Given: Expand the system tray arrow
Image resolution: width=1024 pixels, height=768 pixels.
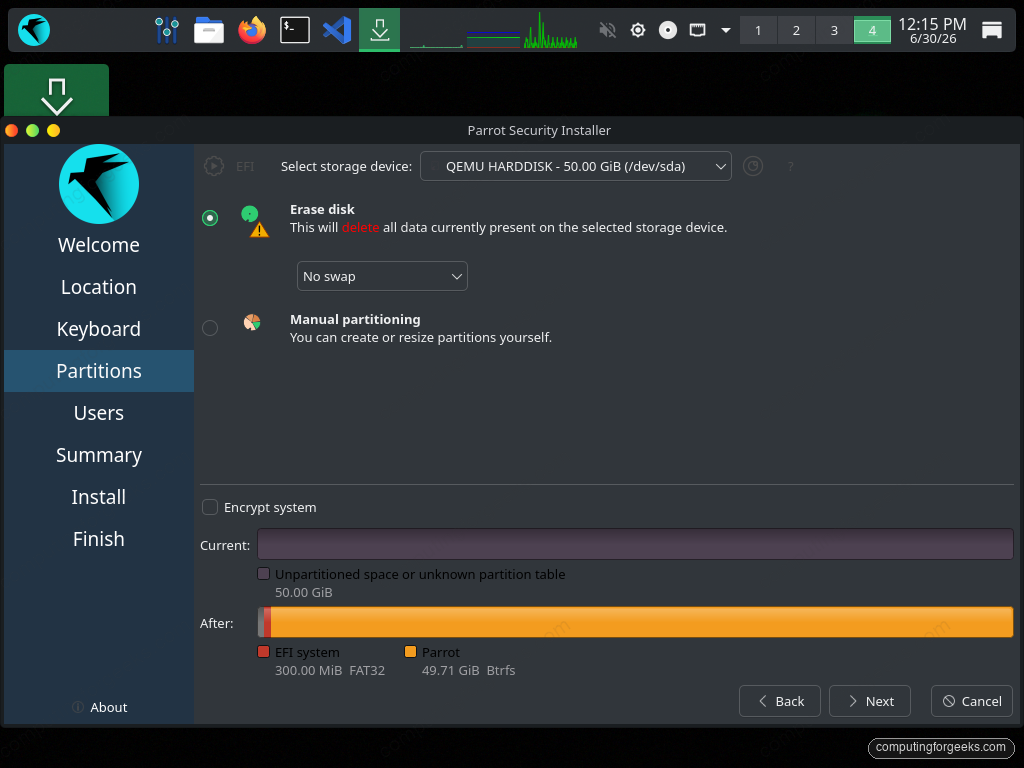Looking at the screenshot, I should tap(726, 30).
